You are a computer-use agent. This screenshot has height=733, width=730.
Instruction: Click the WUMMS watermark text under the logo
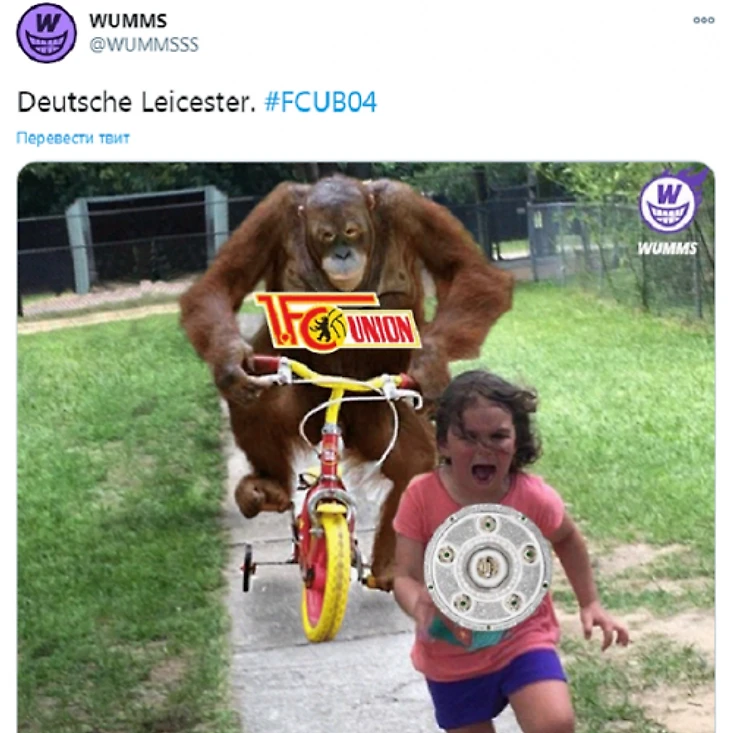[667, 248]
